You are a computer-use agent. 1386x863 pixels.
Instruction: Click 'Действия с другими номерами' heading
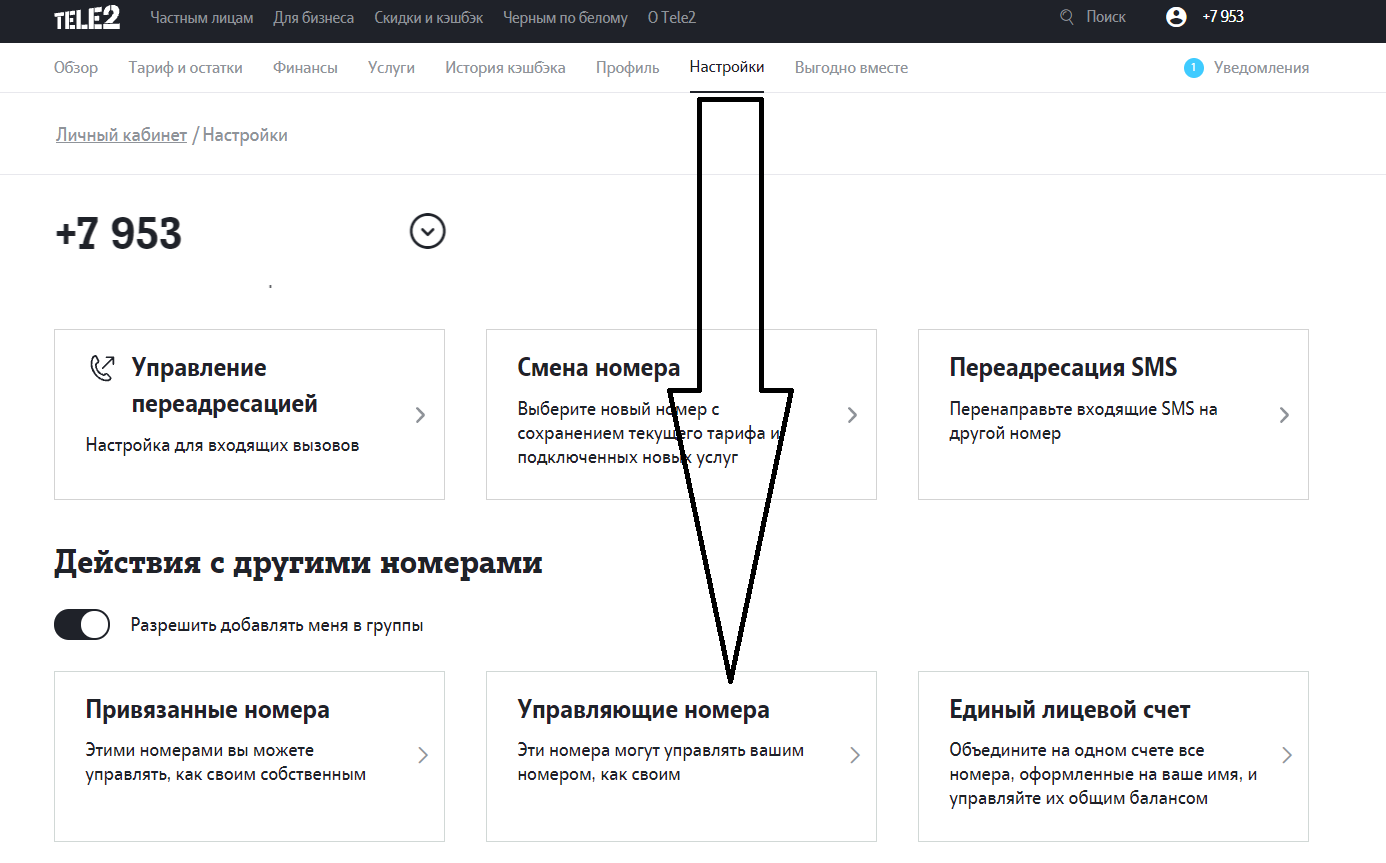click(x=298, y=563)
